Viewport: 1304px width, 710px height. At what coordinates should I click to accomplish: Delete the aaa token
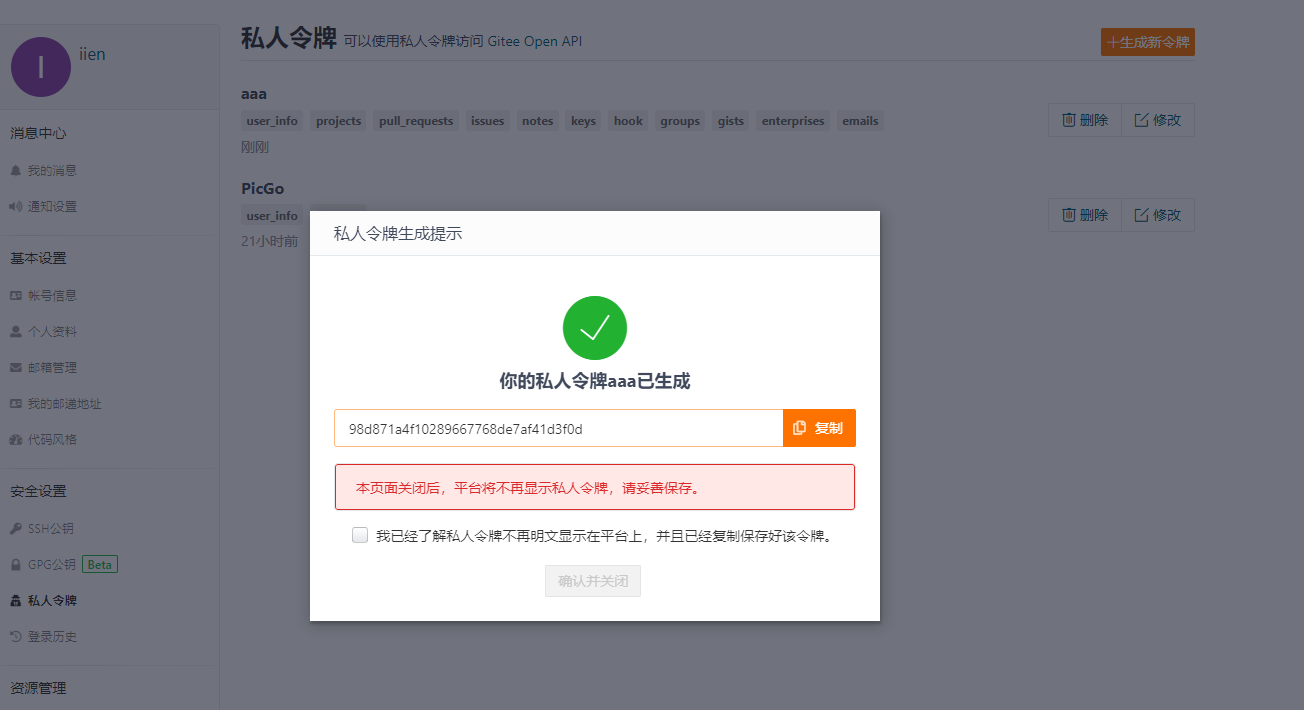(x=1085, y=120)
